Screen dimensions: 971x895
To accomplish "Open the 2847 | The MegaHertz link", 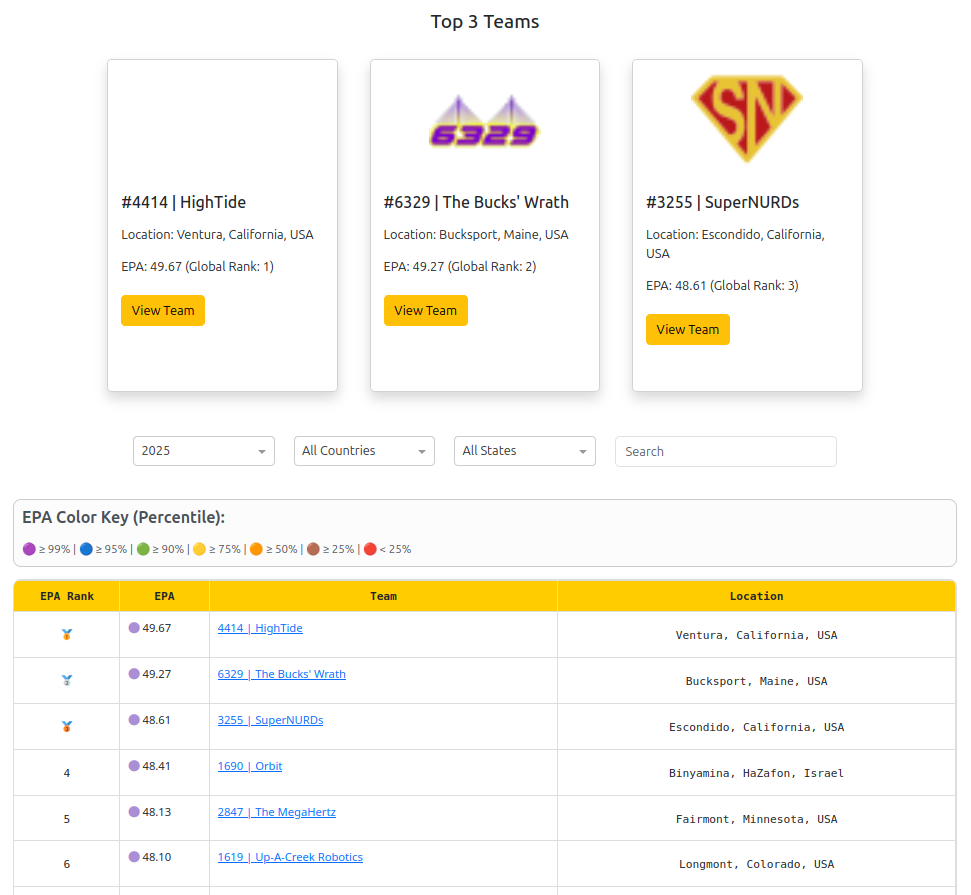I will [x=277, y=812].
